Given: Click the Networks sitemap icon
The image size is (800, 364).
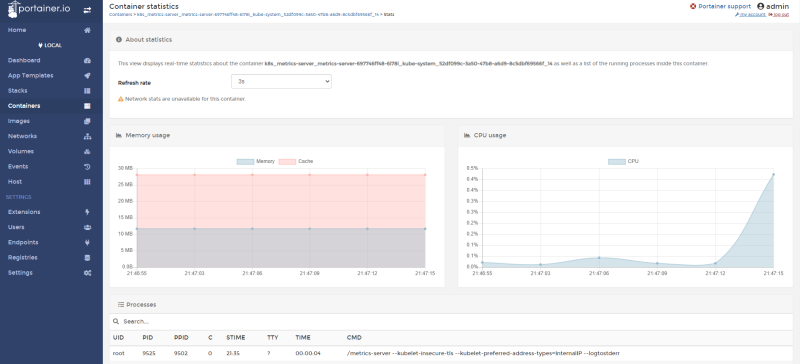Looking at the screenshot, I should tap(87, 136).
